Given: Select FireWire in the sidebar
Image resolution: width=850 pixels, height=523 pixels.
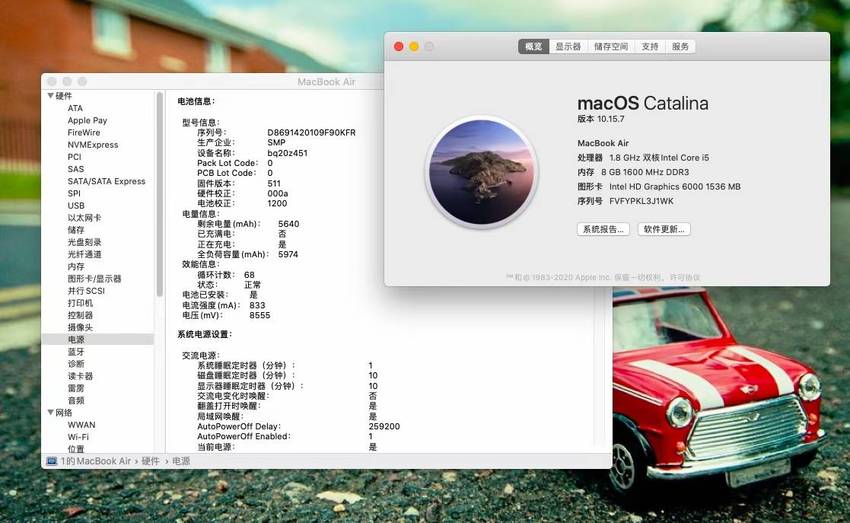Looking at the screenshot, I should pos(83,133).
